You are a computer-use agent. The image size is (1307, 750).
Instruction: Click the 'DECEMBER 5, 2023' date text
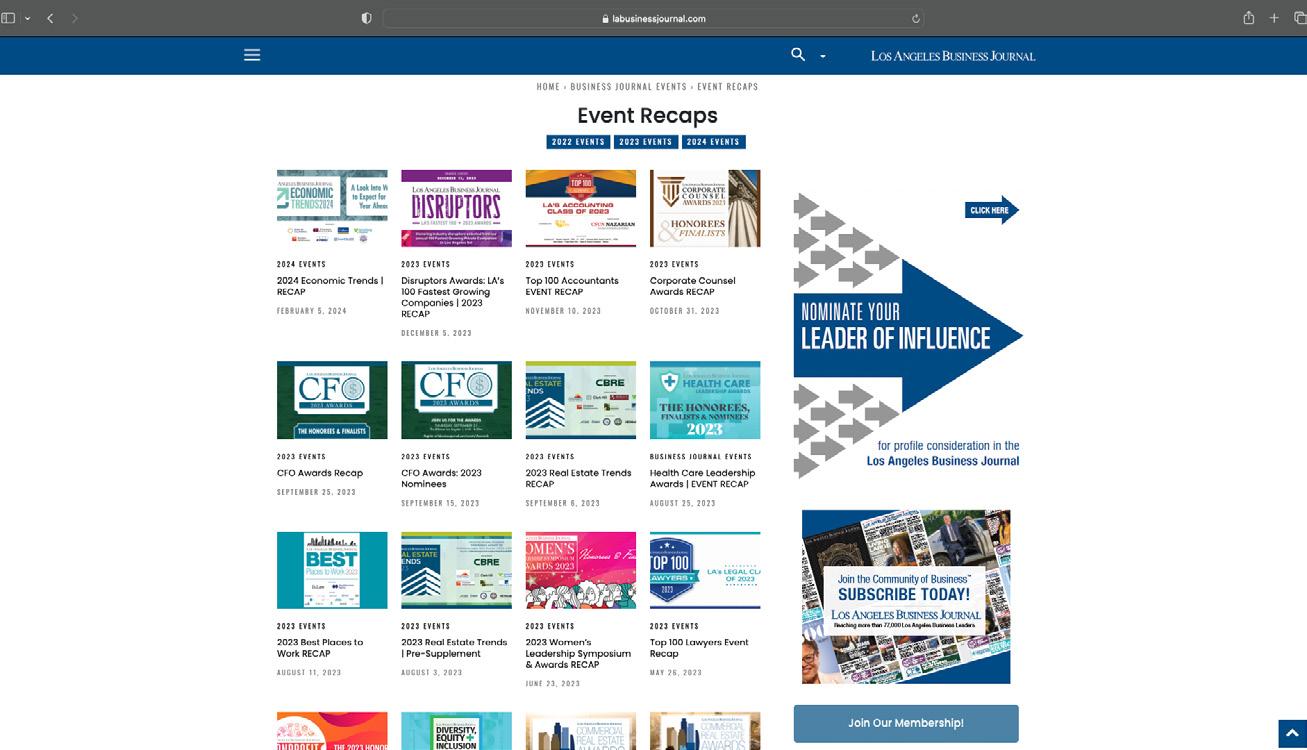436,333
